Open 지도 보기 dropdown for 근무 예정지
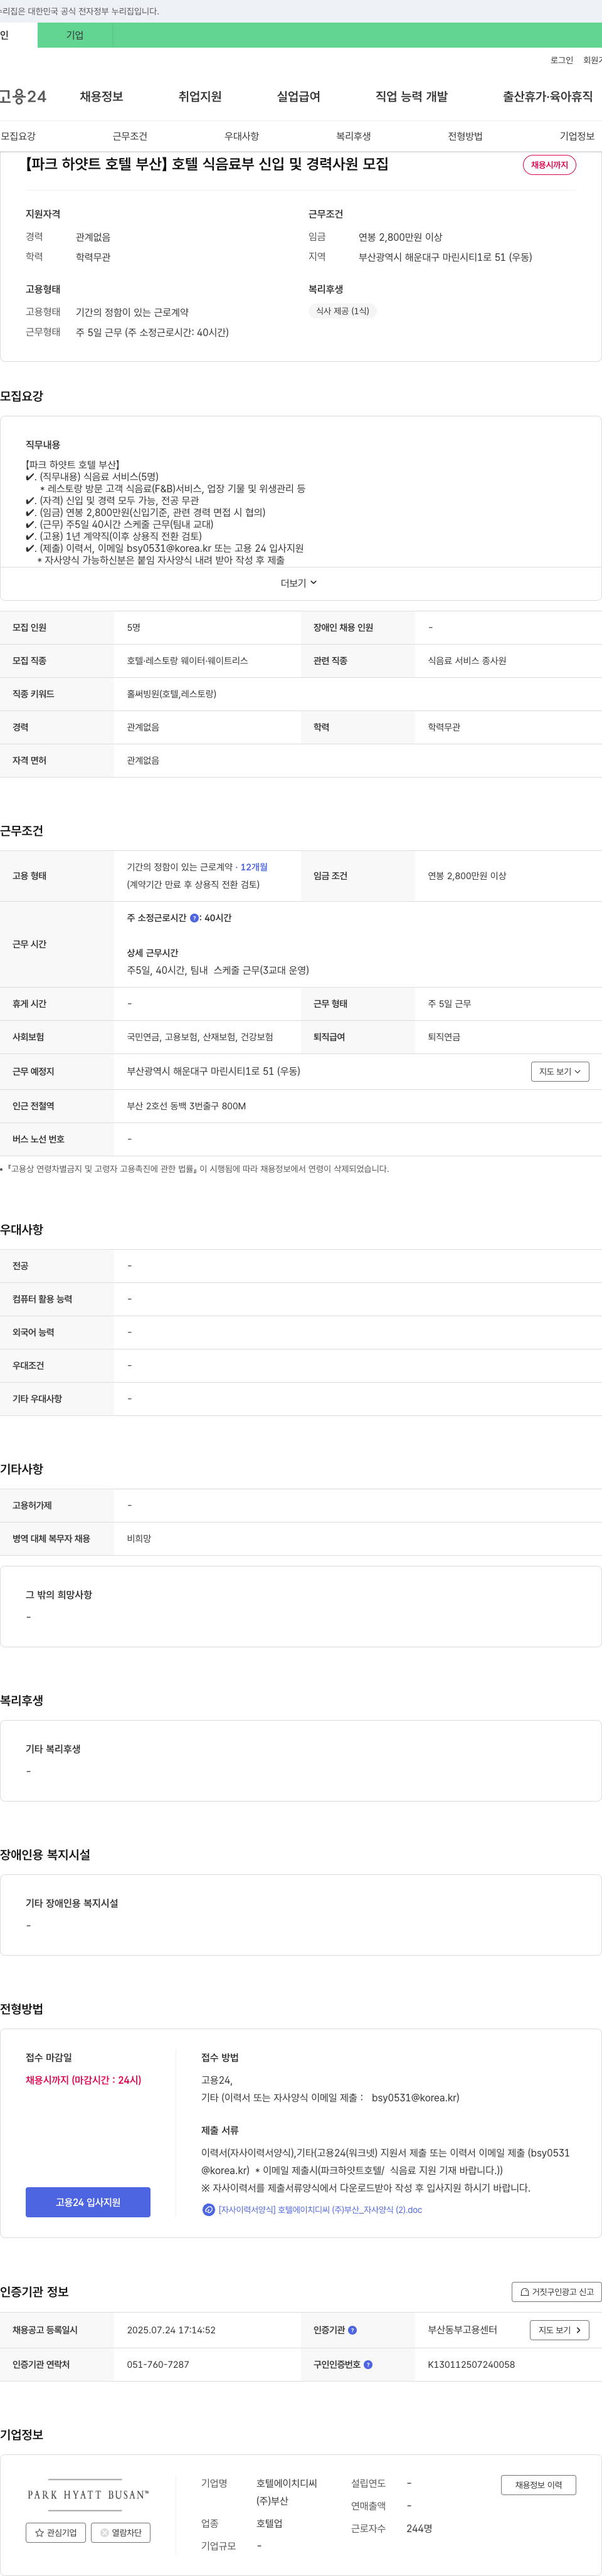This screenshot has width=602, height=2576. [x=559, y=1071]
